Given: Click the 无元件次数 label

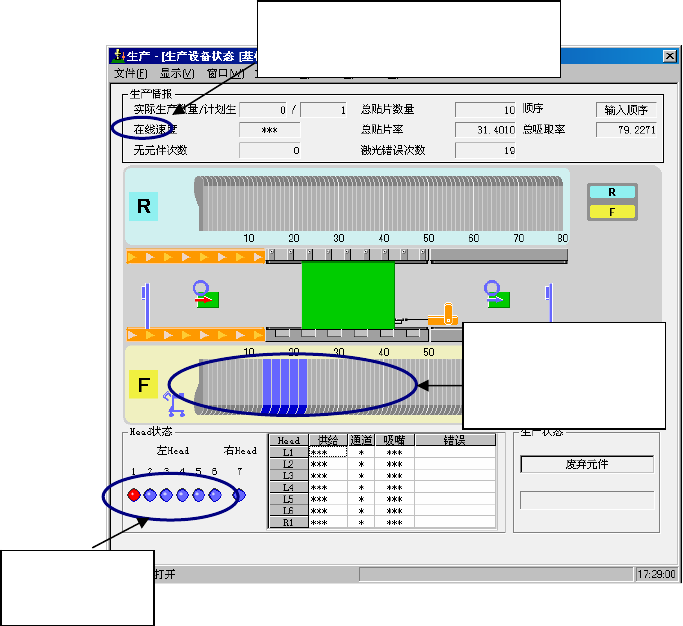Looking at the screenshot, I should (x=160, y=150).
